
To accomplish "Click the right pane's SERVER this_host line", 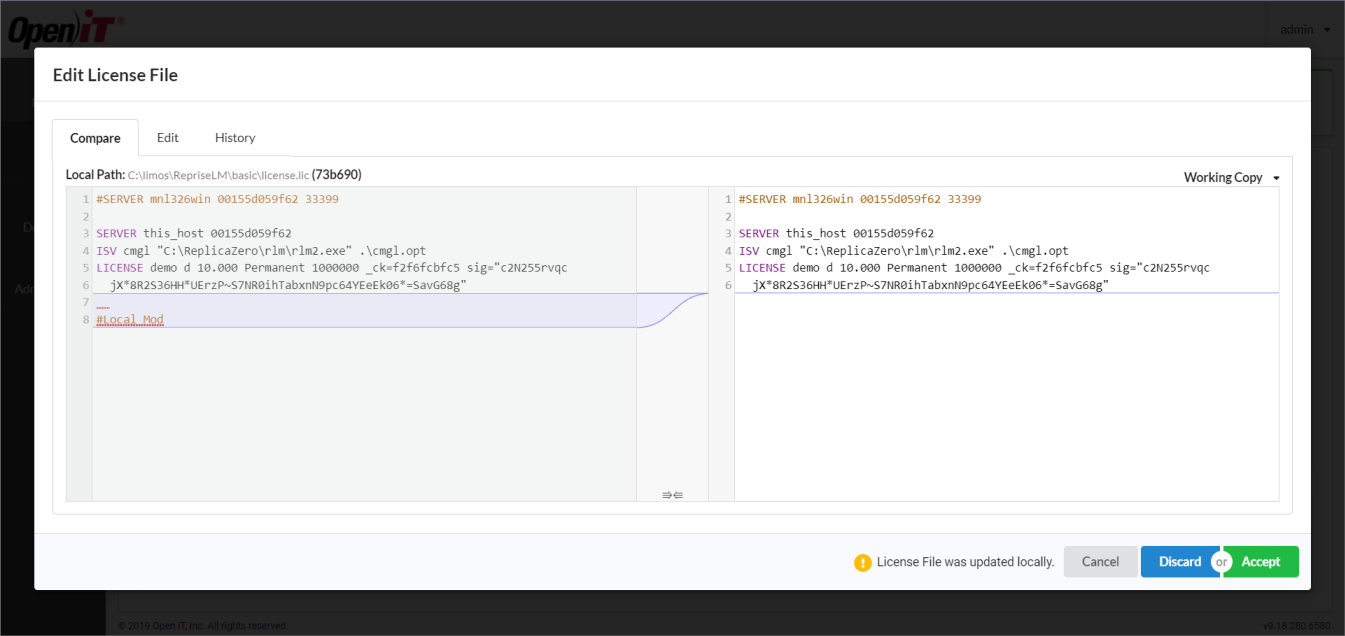I will 836,233.
